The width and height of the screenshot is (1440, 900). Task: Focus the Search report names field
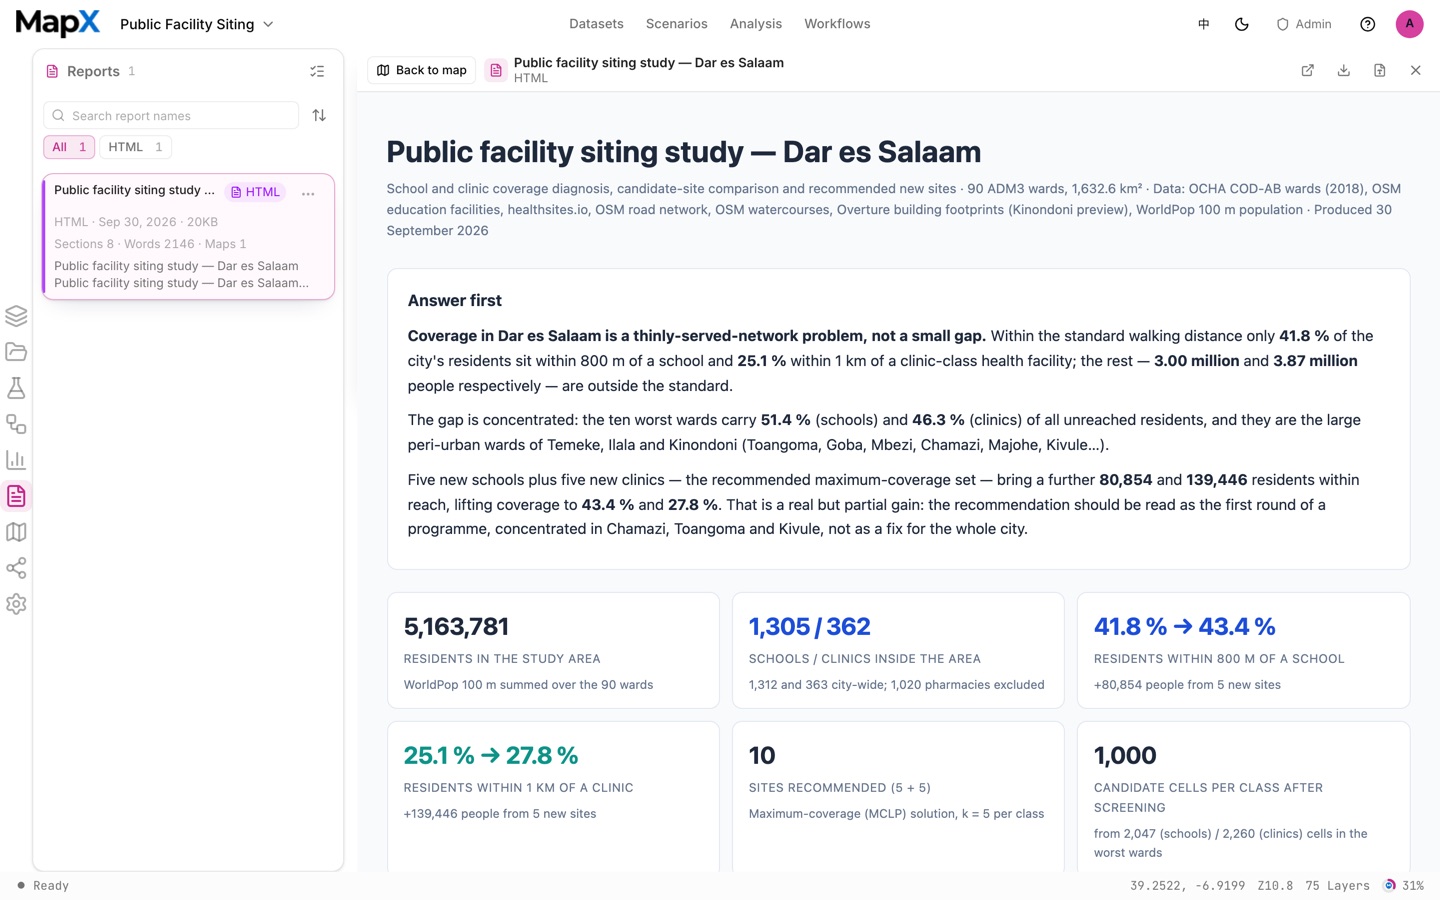pyautogui.click(x=171, y=115)
